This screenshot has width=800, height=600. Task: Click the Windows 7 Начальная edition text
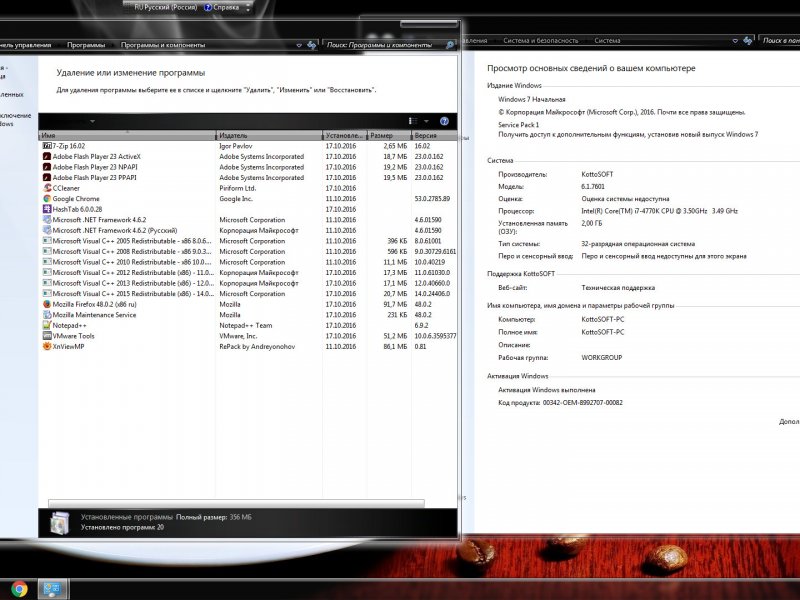click(x=532, y=99)
